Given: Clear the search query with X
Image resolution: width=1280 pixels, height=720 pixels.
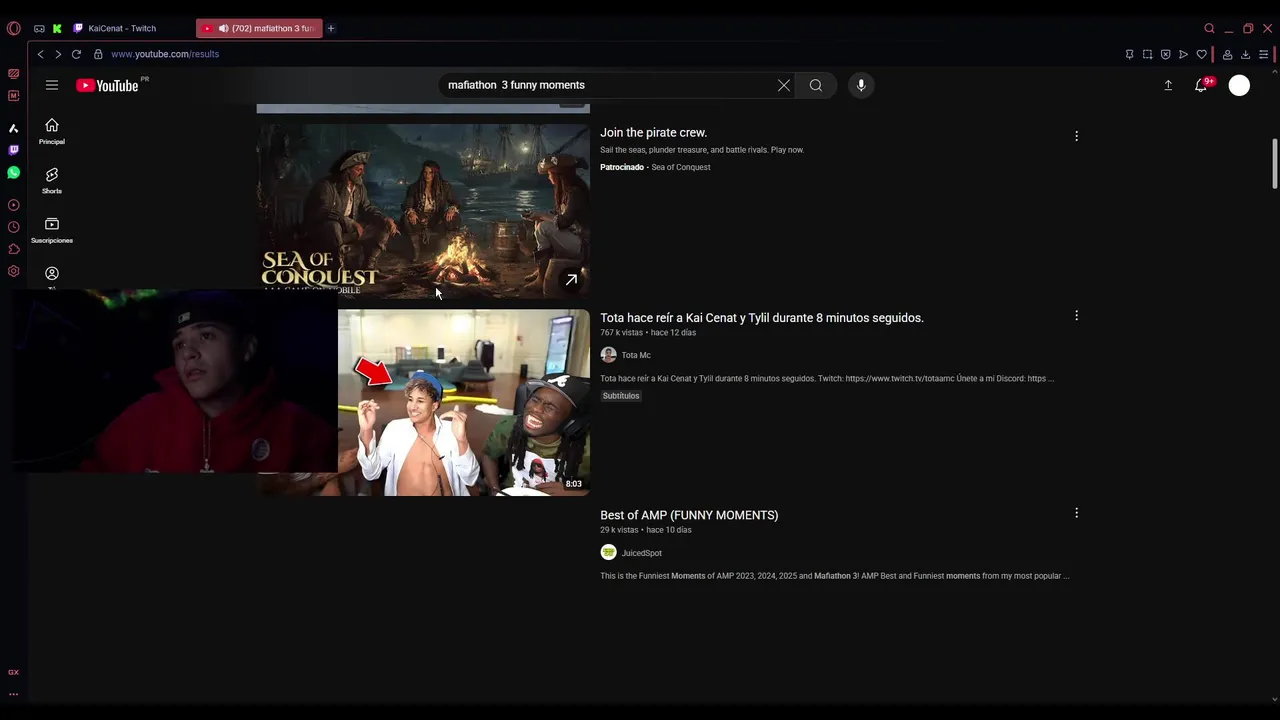Looking at the screenshot, I should click(x=784, y=85).
